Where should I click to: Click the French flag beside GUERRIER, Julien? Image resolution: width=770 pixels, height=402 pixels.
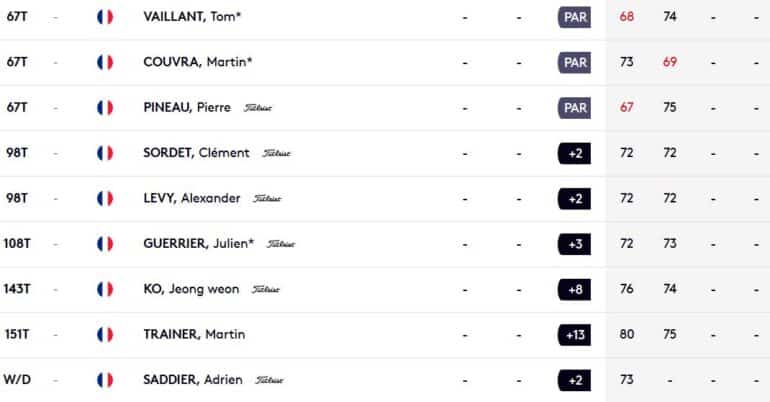(x=105, y=244)
